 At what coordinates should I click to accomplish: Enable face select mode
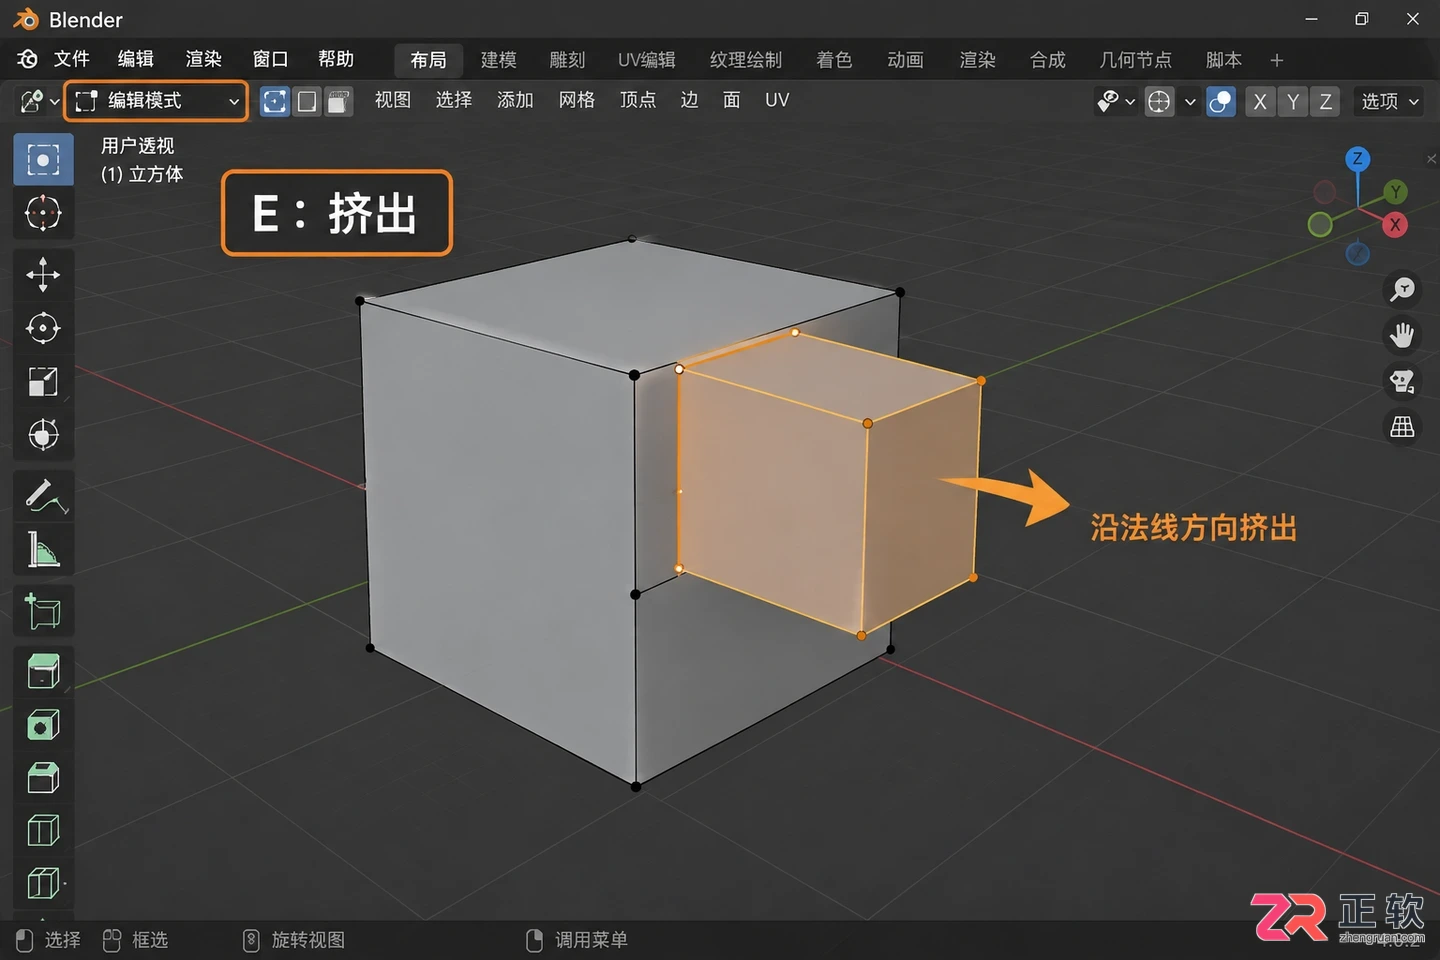(339, 101)
